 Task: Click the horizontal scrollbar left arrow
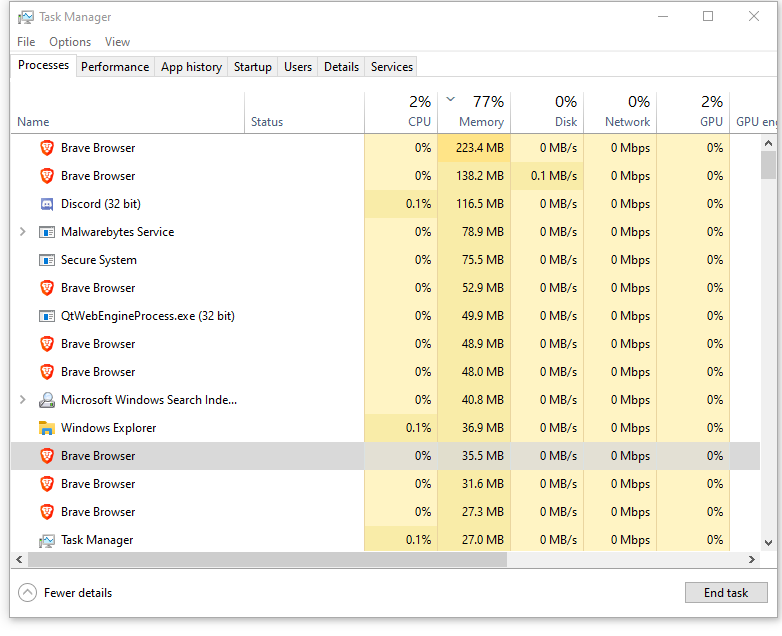click(19, 560)
